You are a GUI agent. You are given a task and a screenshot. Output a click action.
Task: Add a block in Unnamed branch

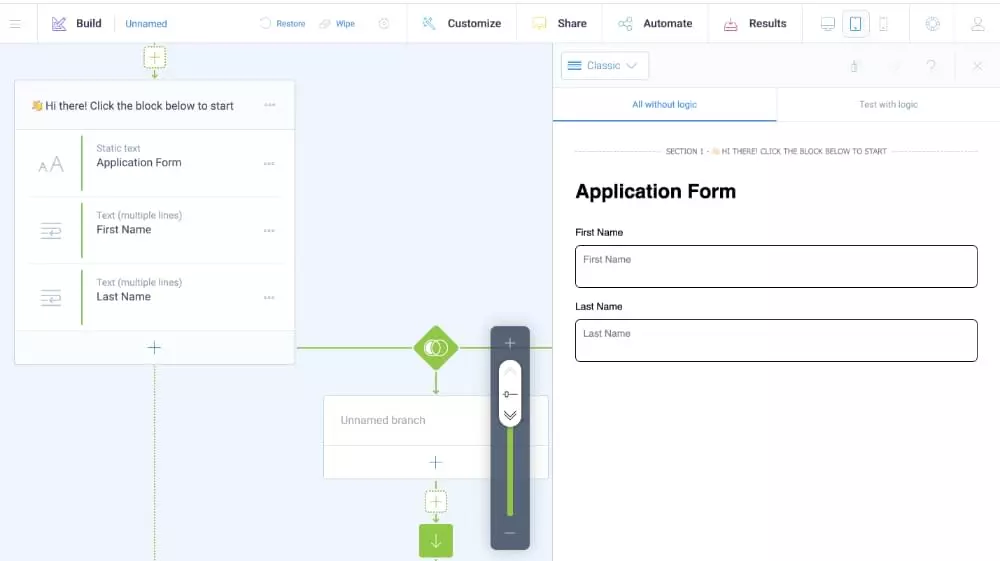click(x=436, y=462)
